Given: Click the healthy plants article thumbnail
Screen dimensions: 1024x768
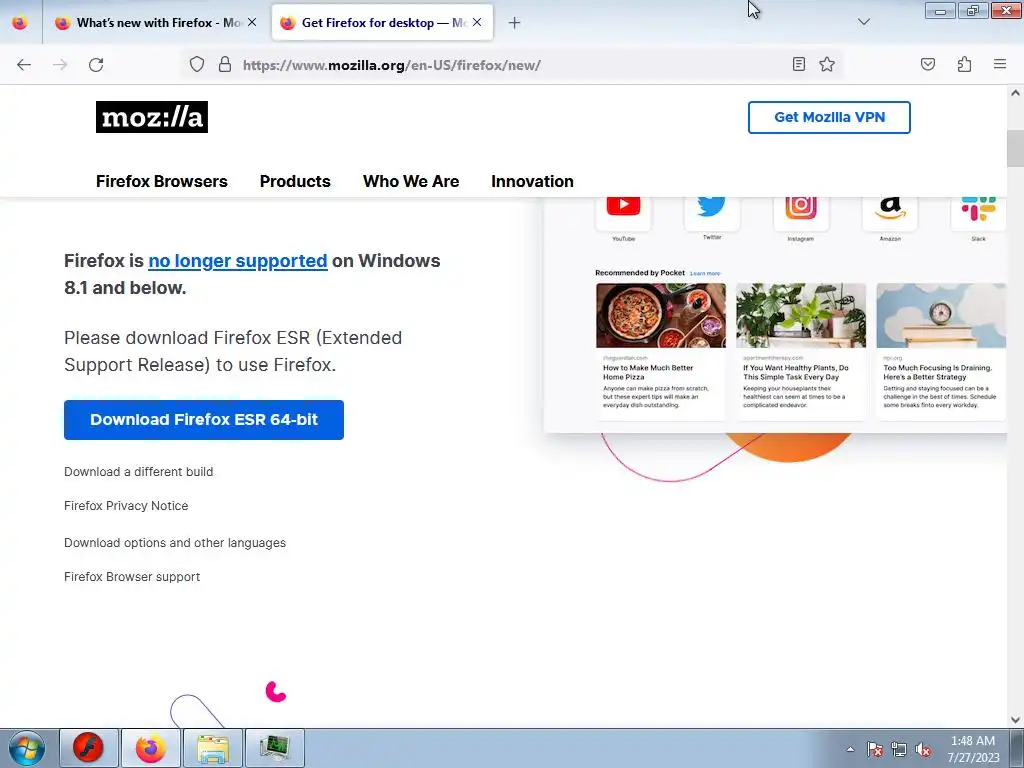Looking at the screenshot, I should click(x=801, y=315).
